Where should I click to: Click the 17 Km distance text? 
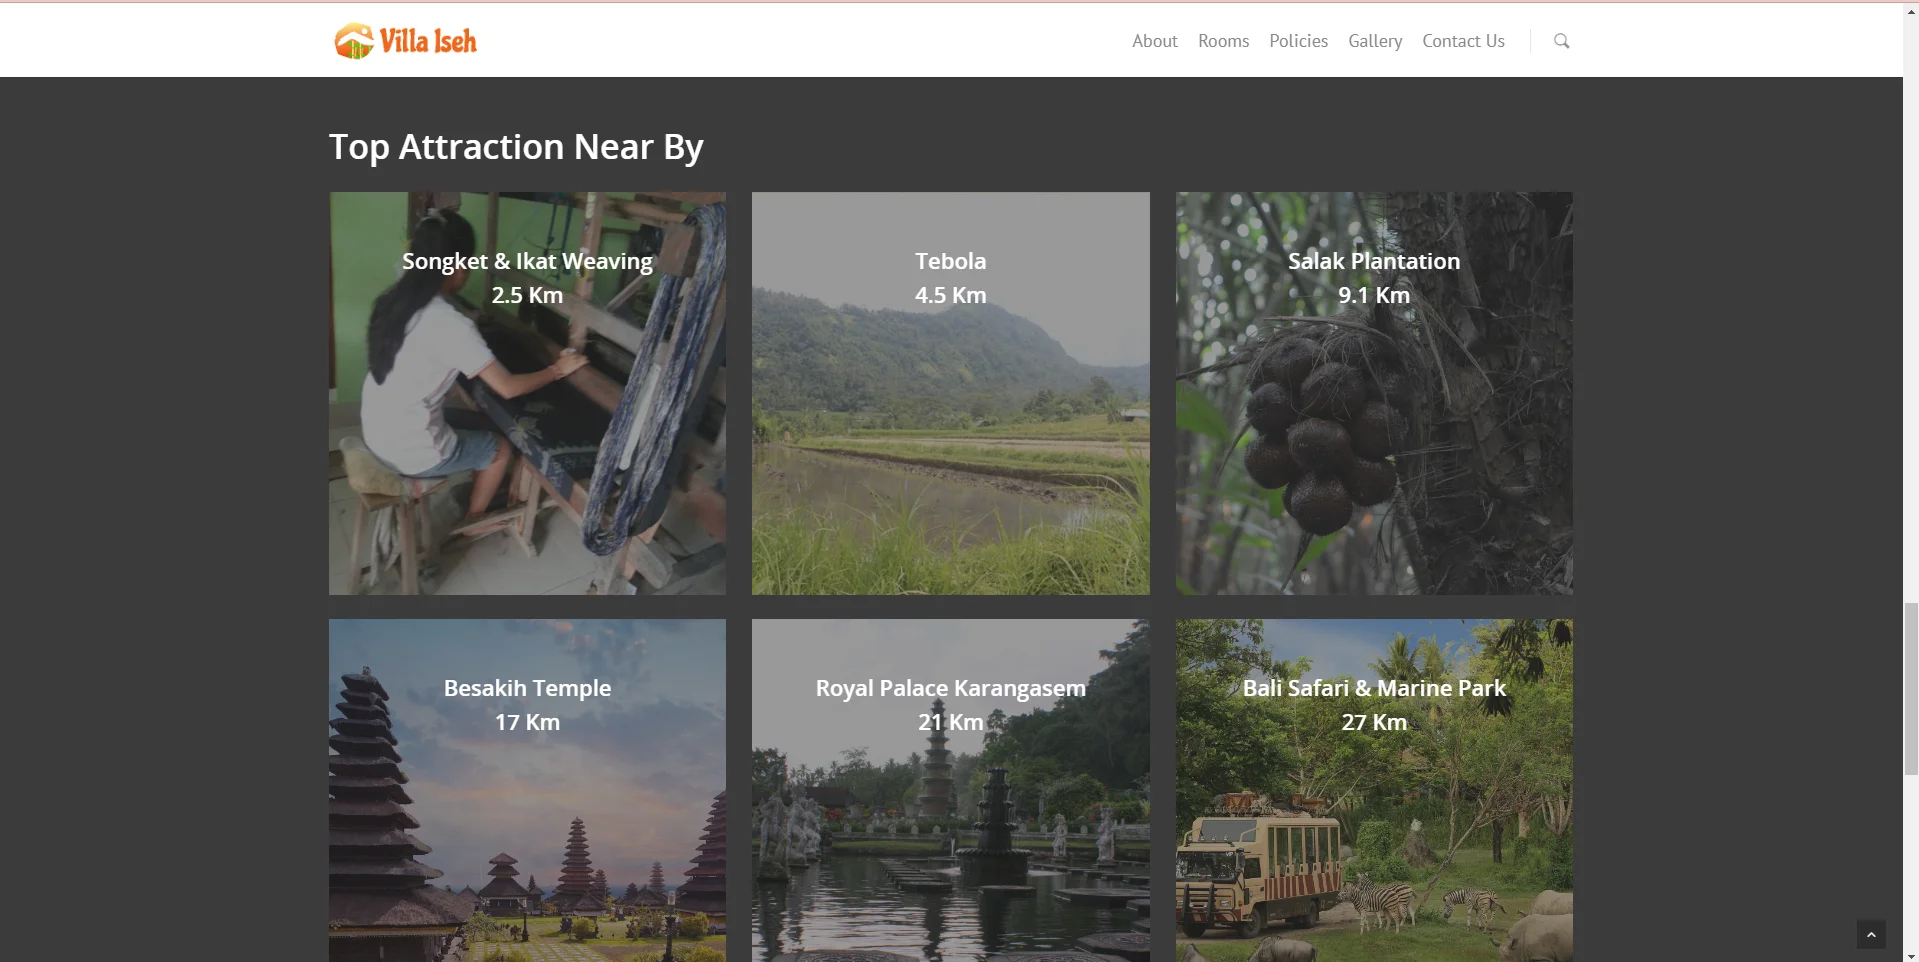[527, 722]
